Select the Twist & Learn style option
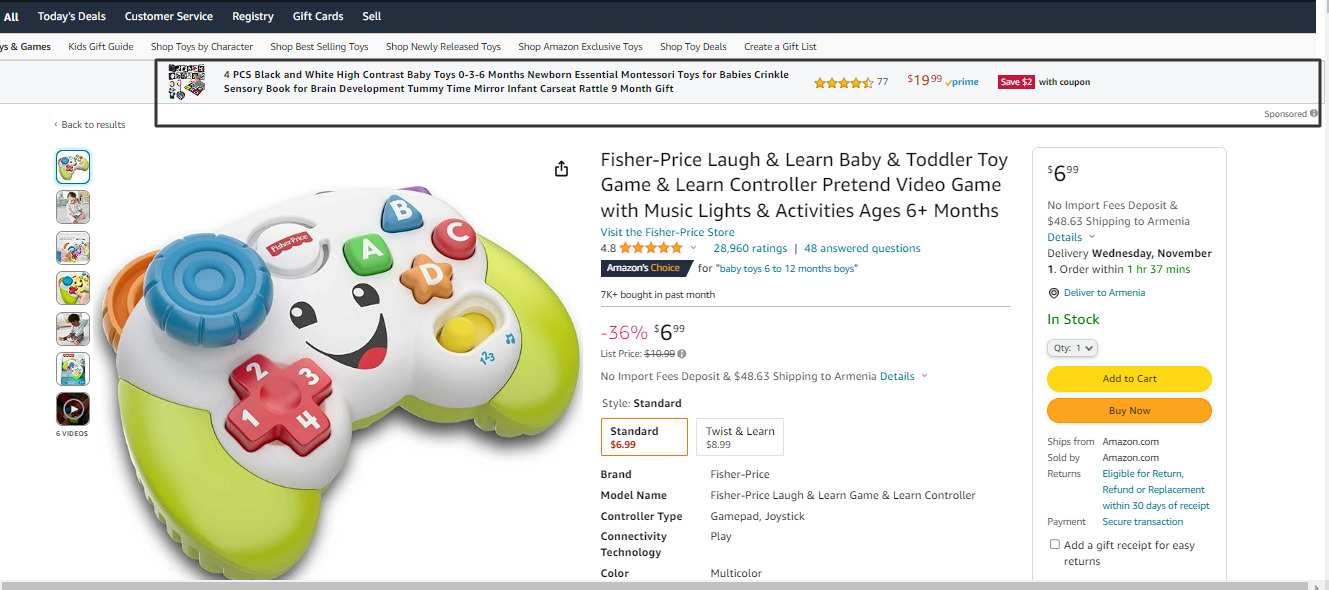This screenshot has height=590, width=1329. (x=739, y=436)
